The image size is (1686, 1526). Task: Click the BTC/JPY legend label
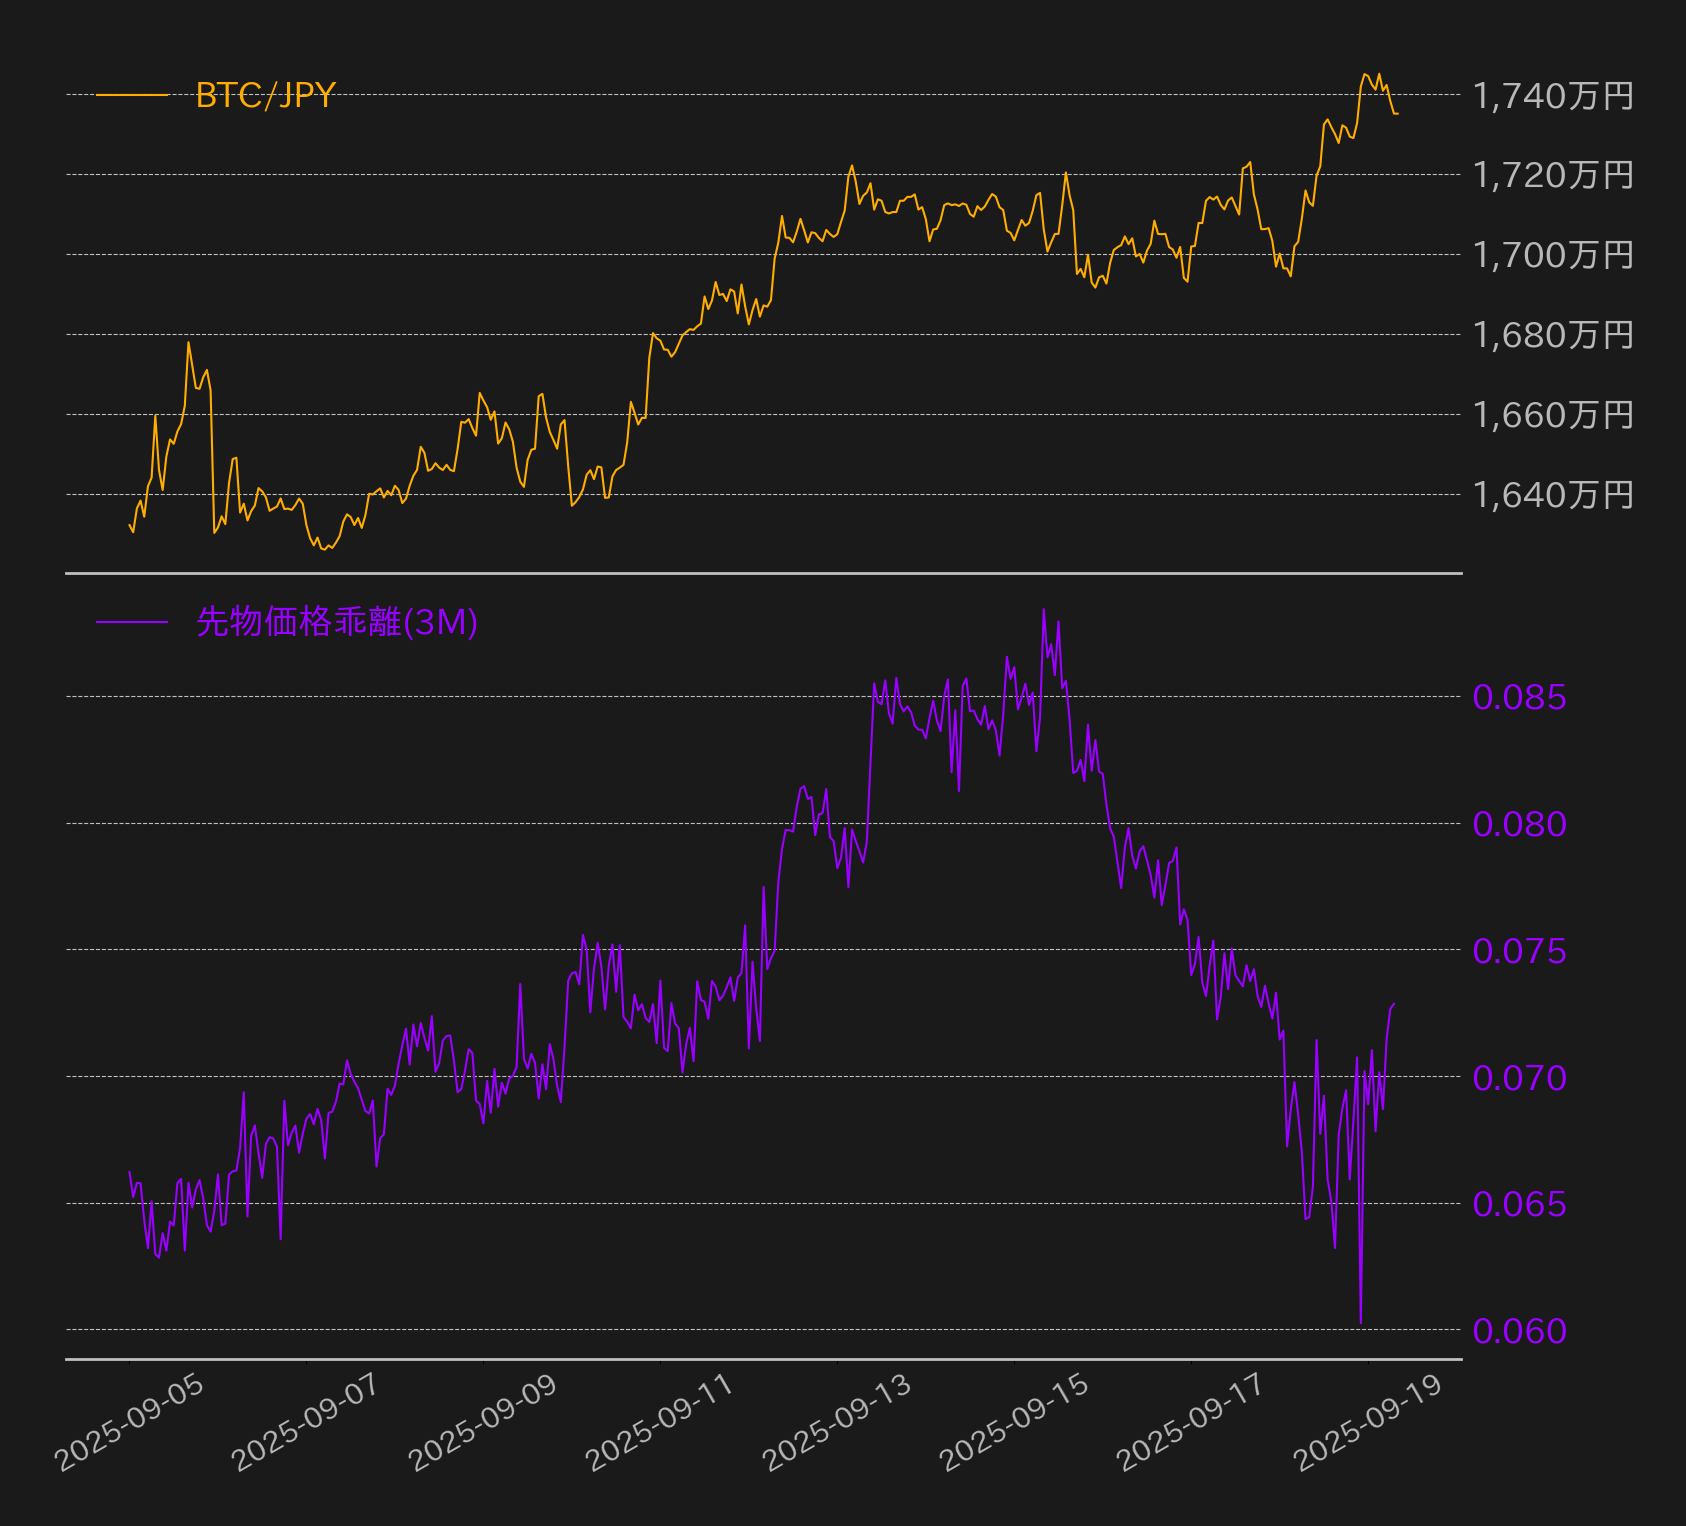[265, 95]
